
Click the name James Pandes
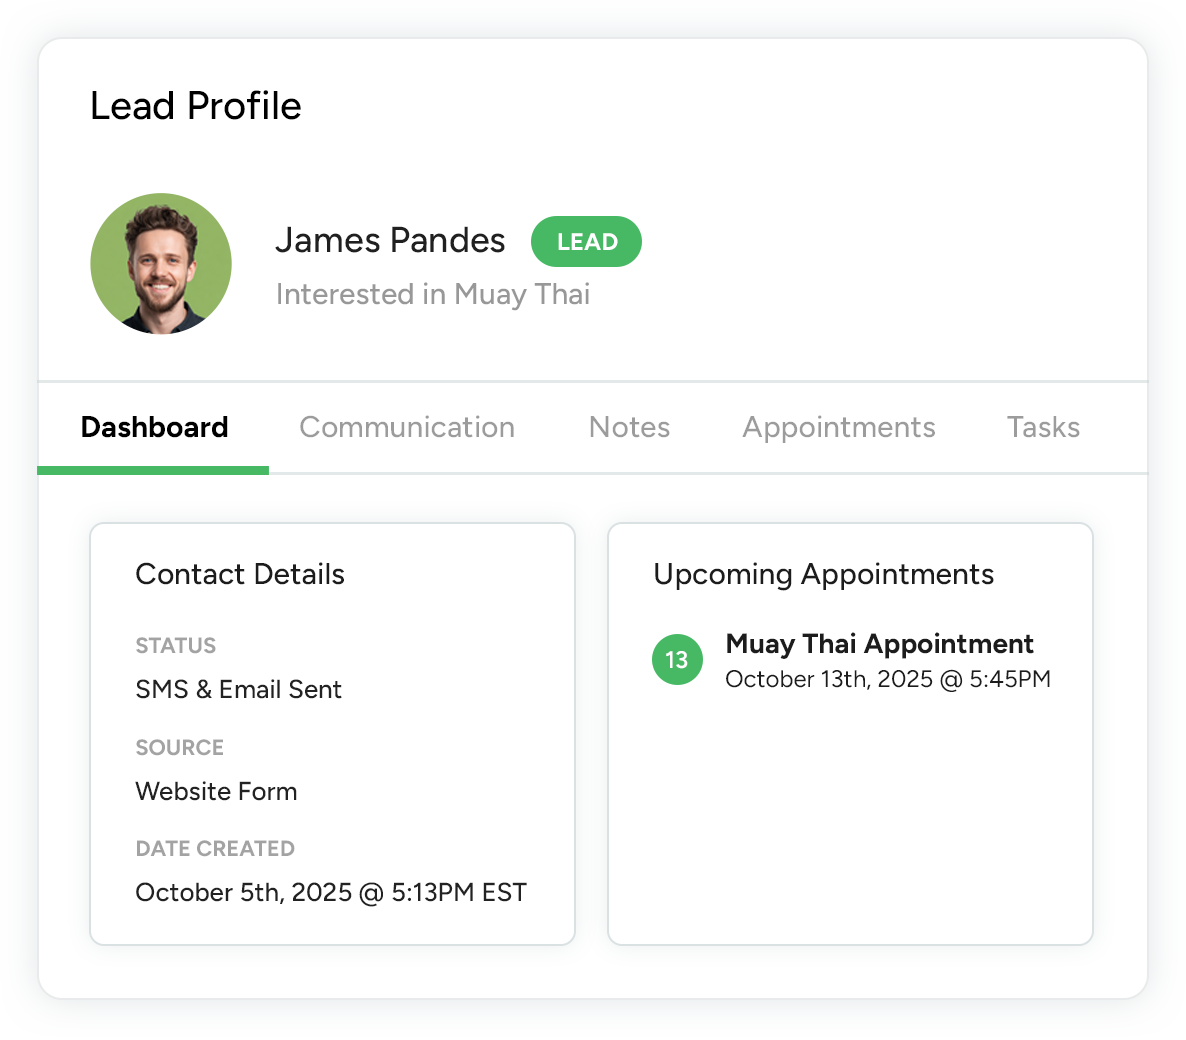coord(390,241)
